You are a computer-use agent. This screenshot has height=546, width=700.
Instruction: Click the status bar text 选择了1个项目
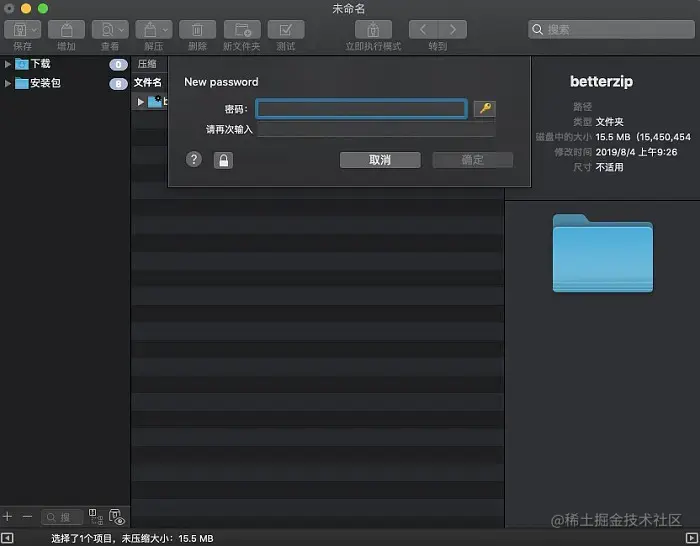[x=81, y=539]
